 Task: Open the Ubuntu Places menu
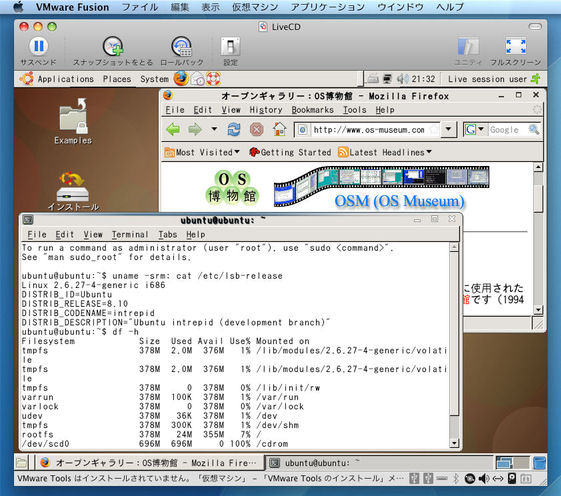(117, 79)
